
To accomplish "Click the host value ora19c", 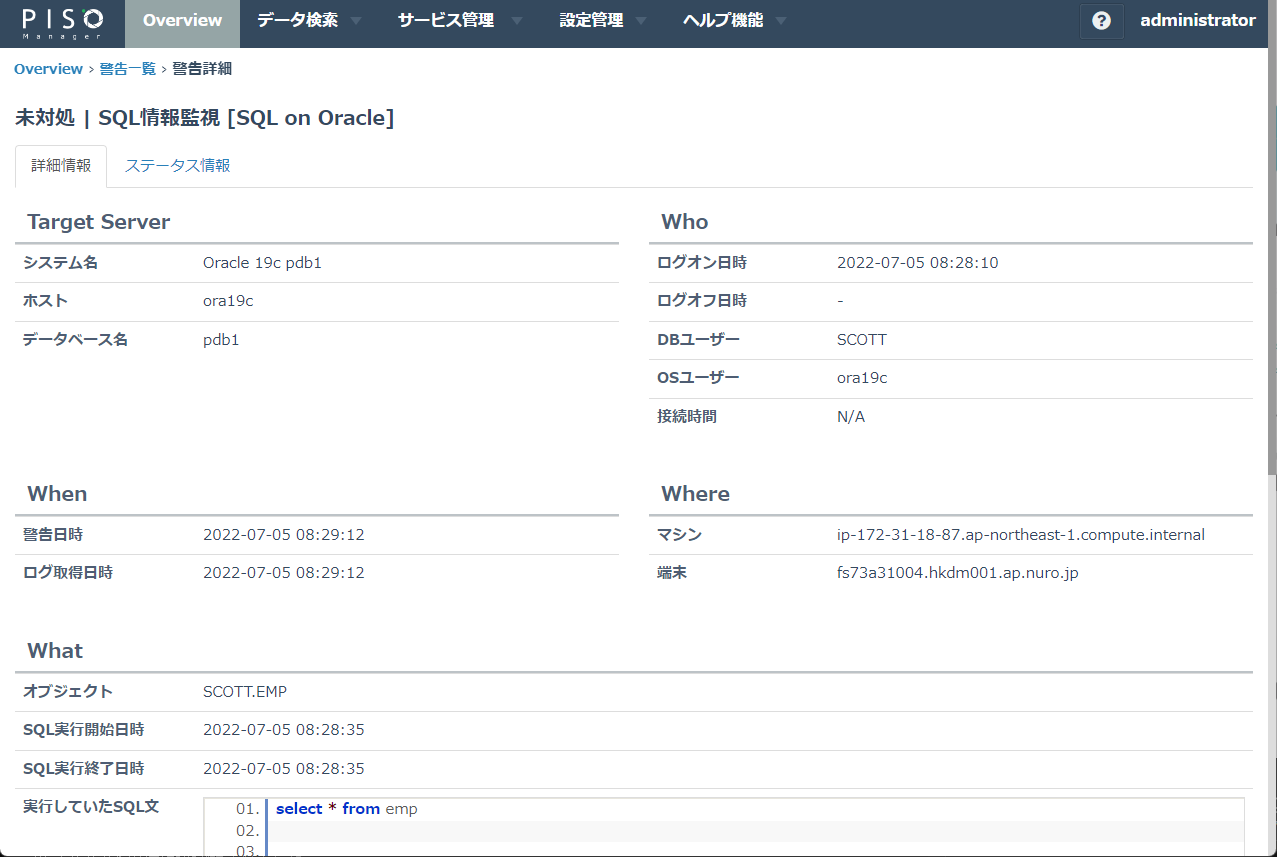I will [x=228, y=301].
